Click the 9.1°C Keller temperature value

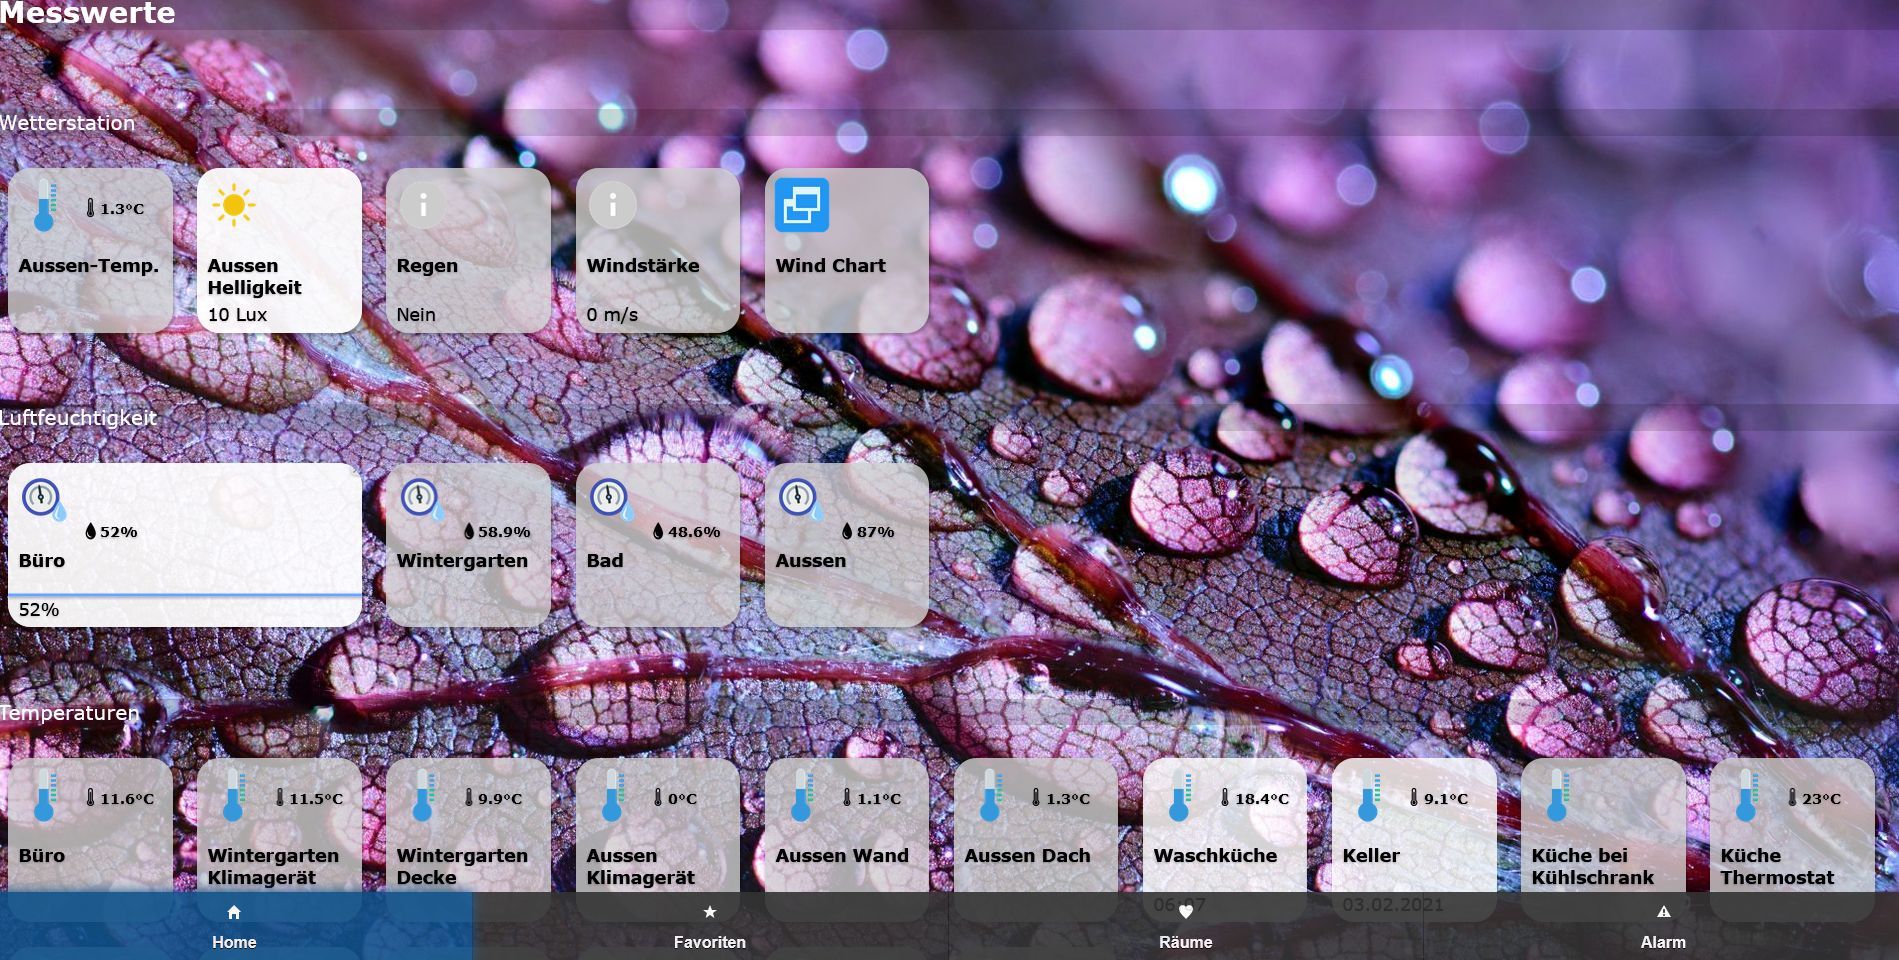[1446, 799]
